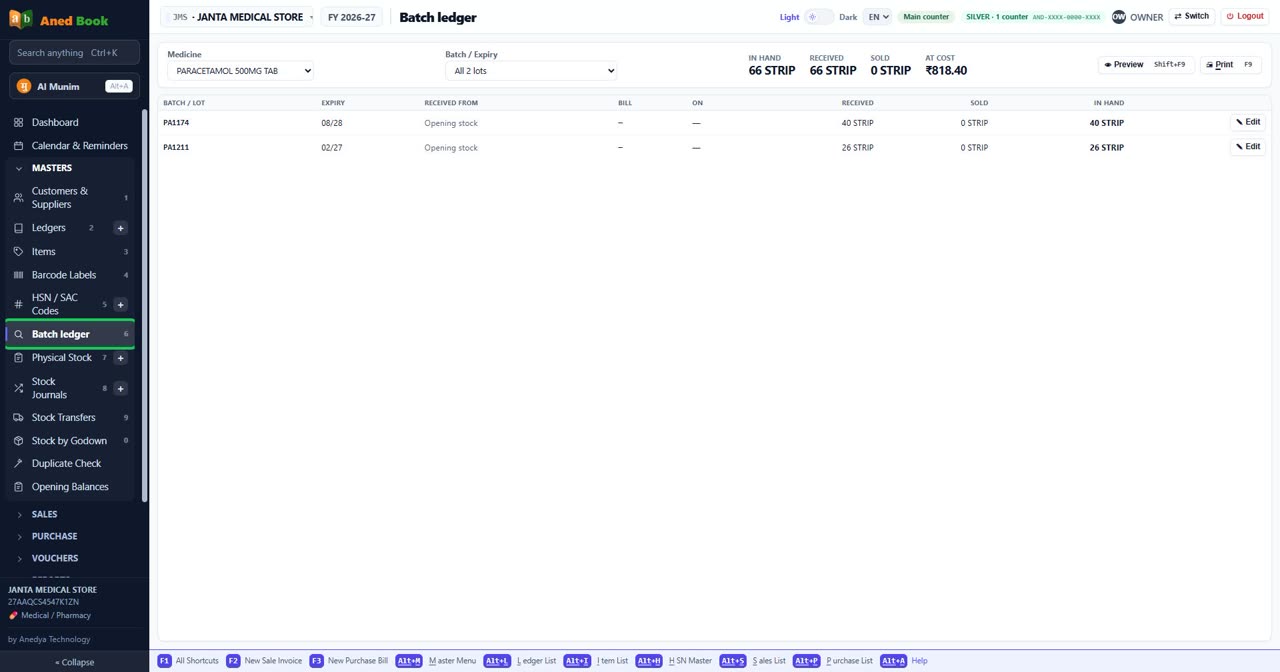
Task: Click the Calendar & Reminders calendar icon
Action: click(18, 146)
